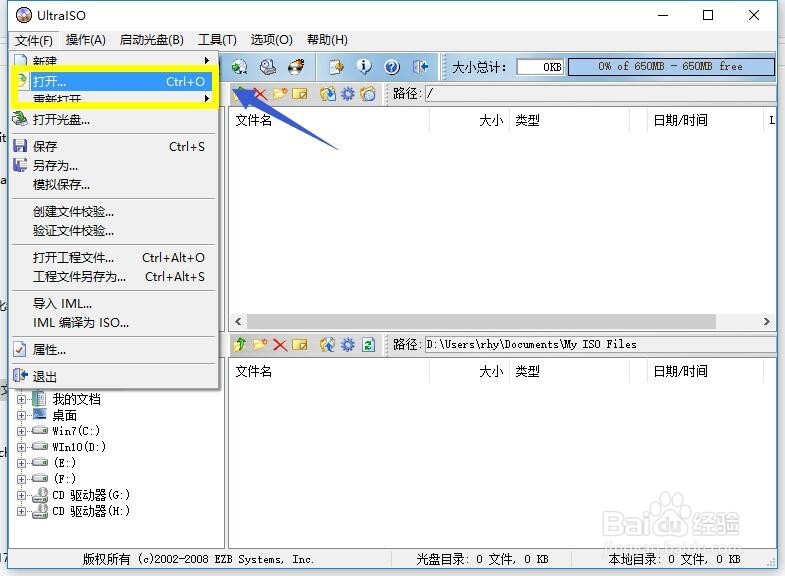
Task: Click disc label icon right of upper gear
Action: tap(368, 94)
